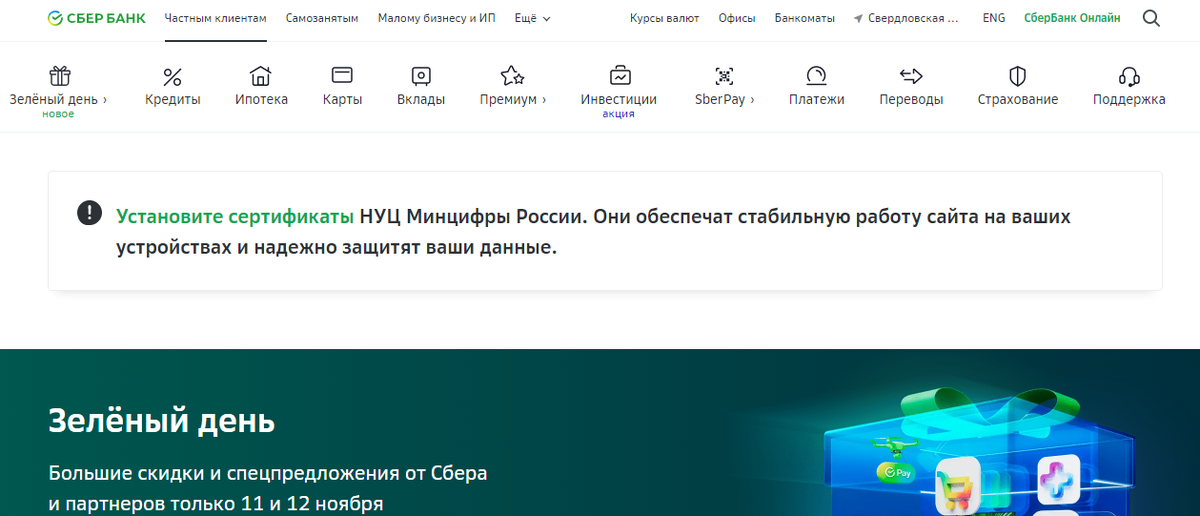Click the Sber Bank logo
The image size is (1200, 516).
[x=96, y=18]
